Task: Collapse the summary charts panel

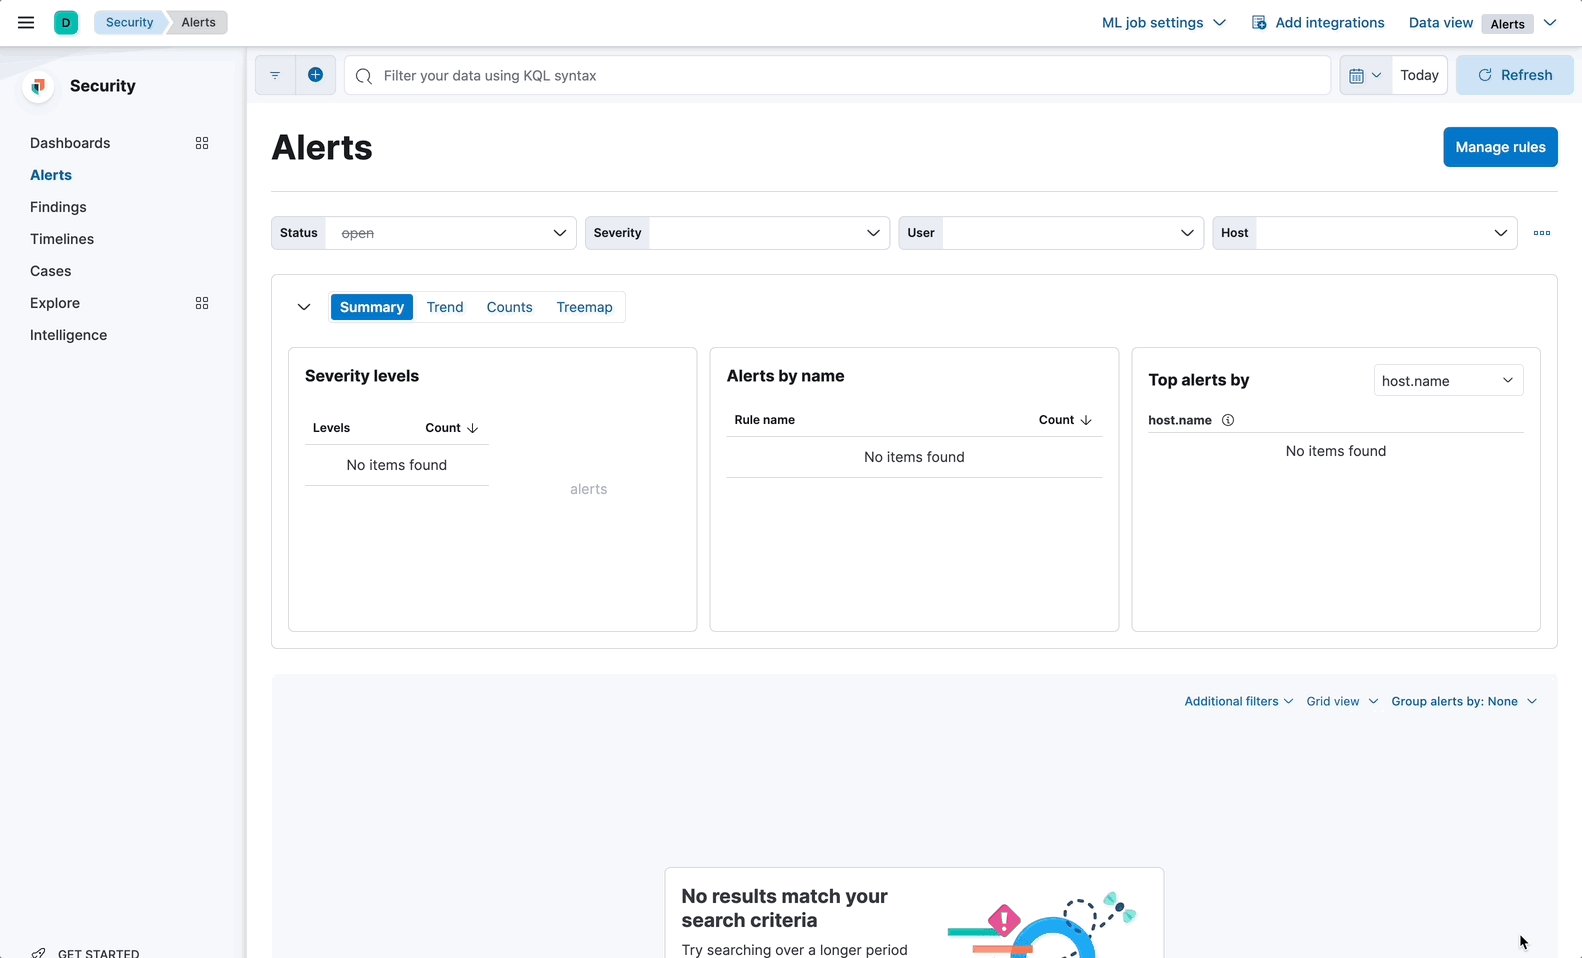Action: pos(304,307)
